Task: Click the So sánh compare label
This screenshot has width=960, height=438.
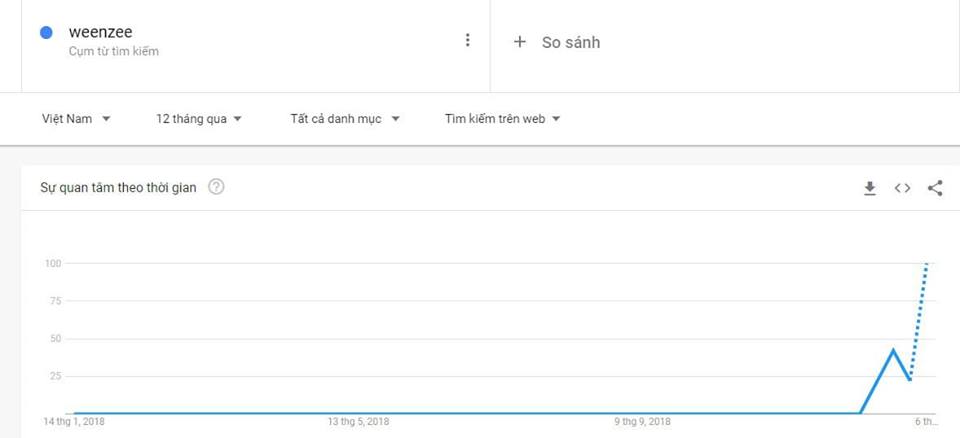Action: click(571, 42)
